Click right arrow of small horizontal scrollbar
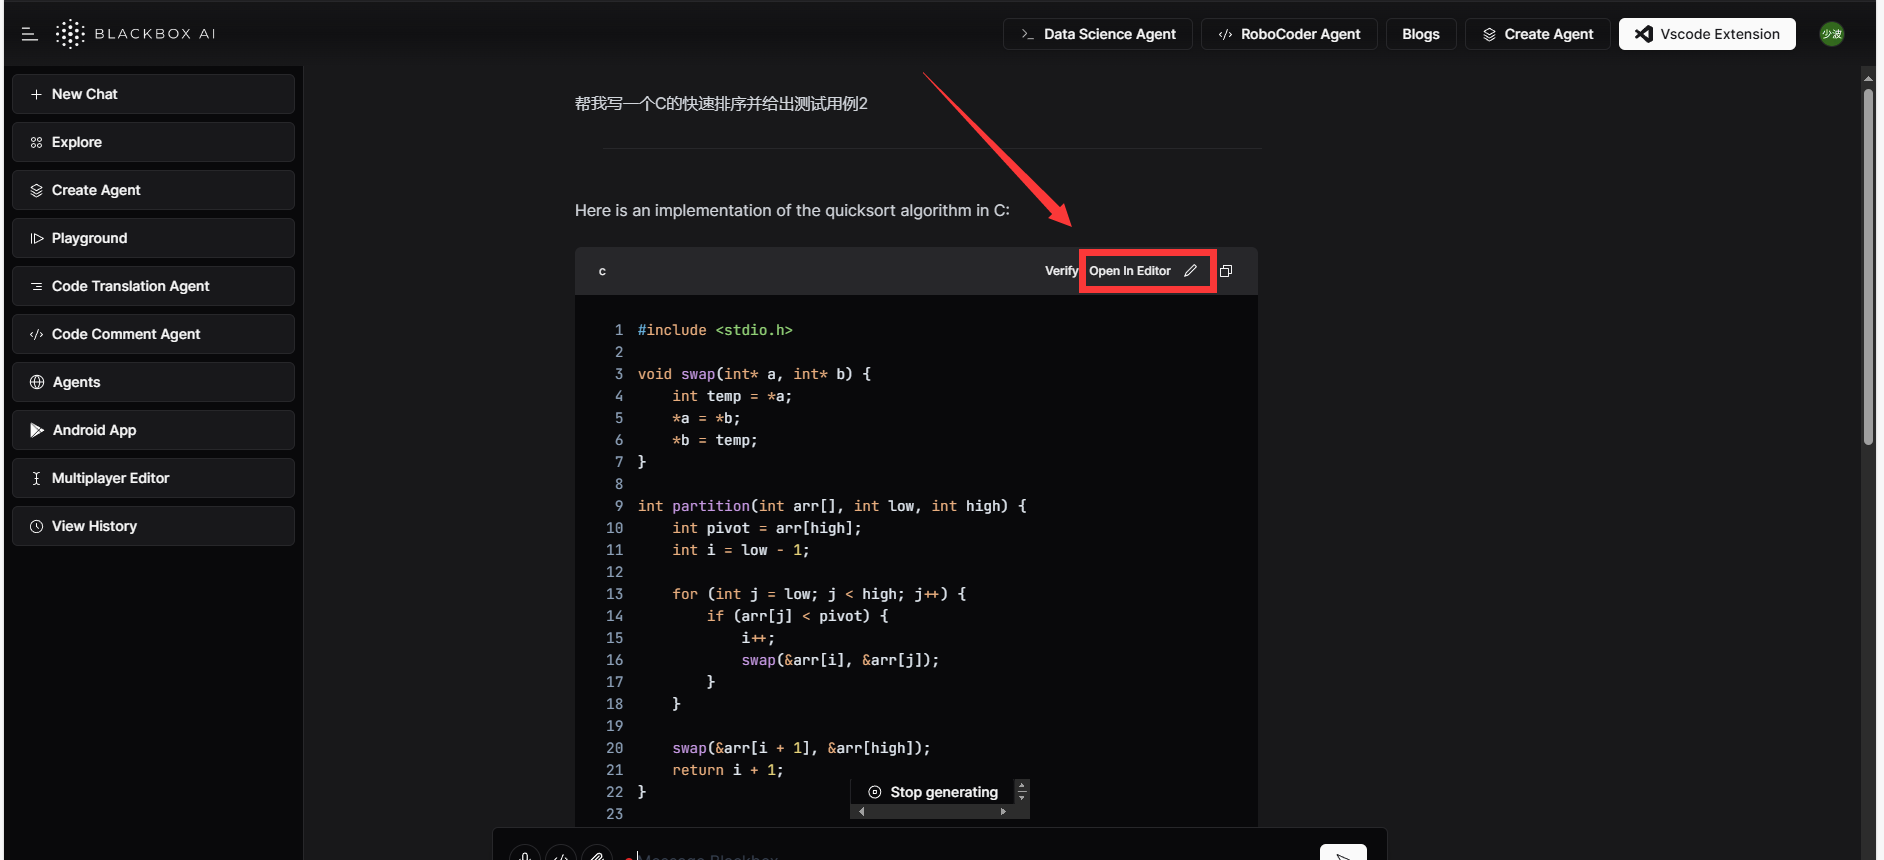 pos(1003,812)
